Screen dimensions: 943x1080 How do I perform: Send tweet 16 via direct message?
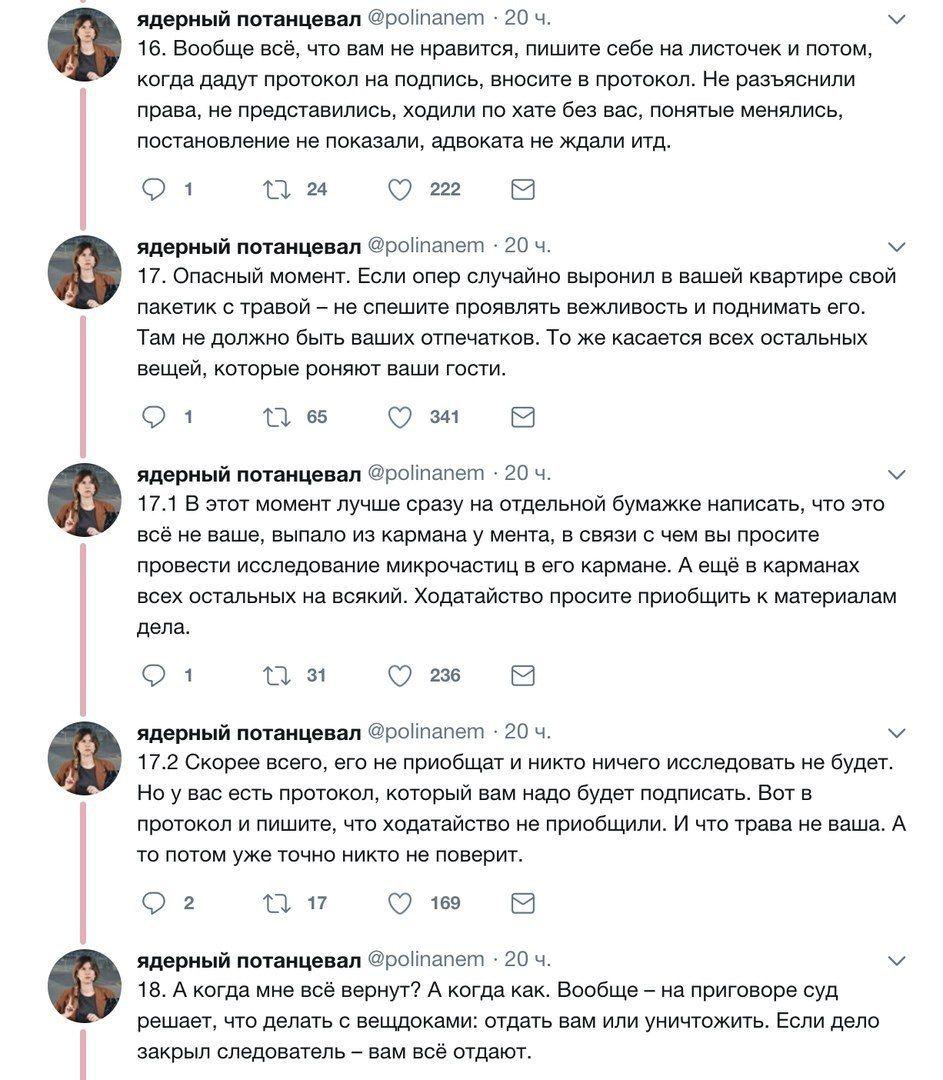(522, 189)
